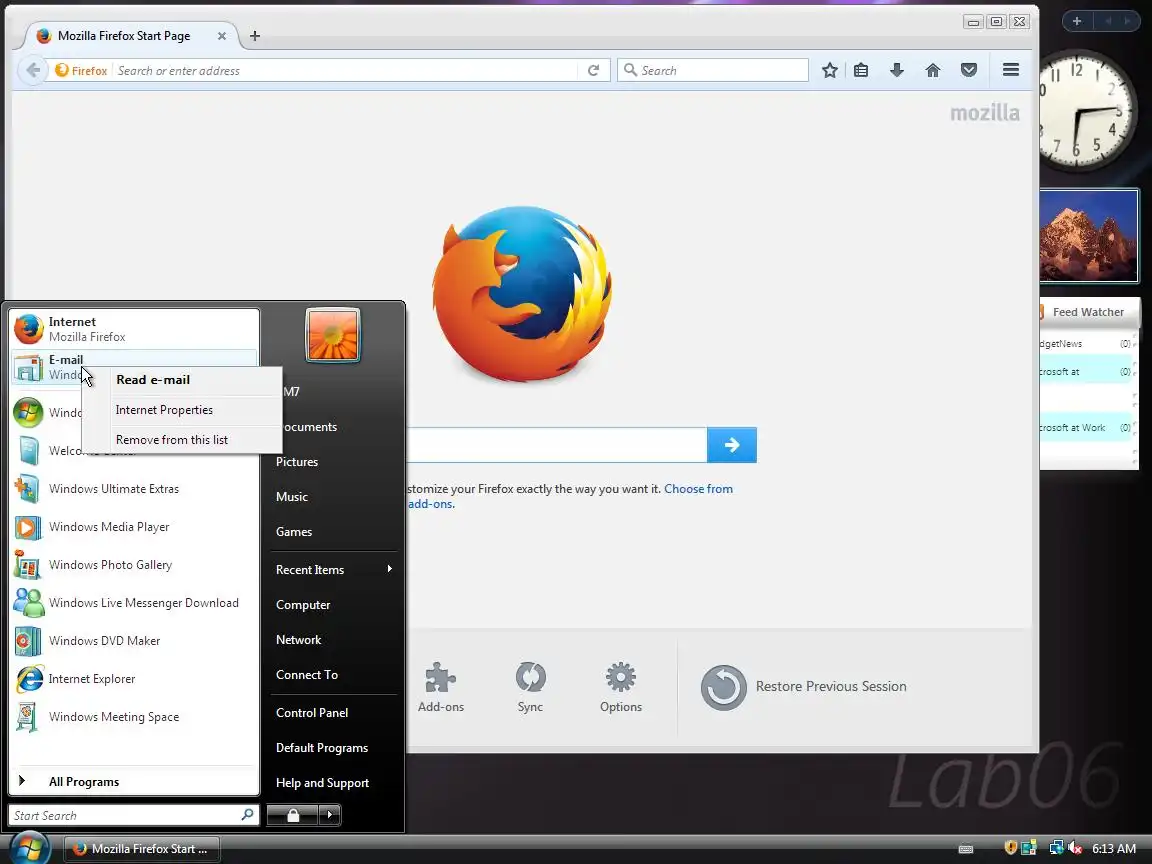1152x864 pixels.
Task: Click the muted volume tray icon
Action: pos(1076,849)
